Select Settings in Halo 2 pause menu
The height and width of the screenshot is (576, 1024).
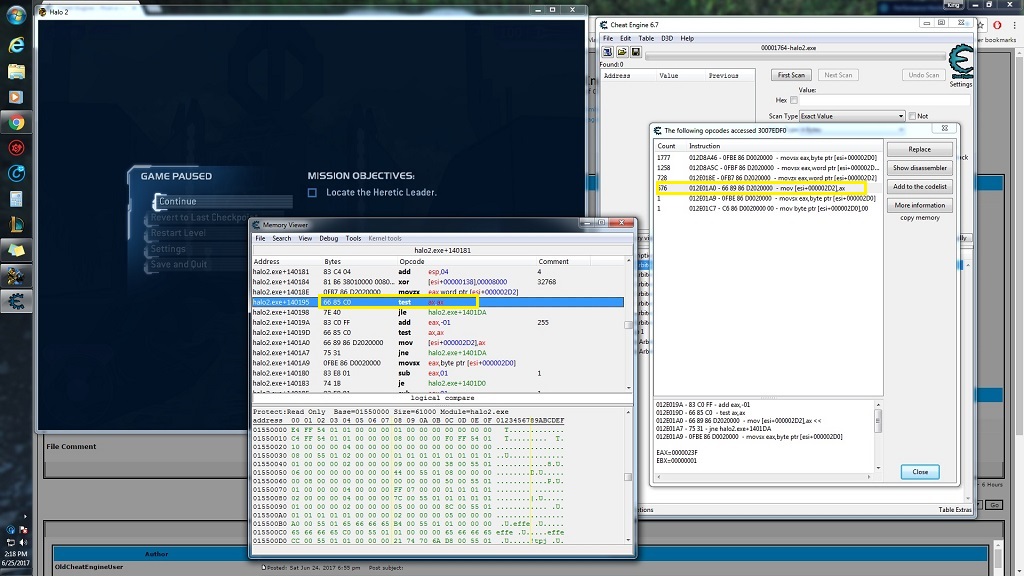(168, 249)
